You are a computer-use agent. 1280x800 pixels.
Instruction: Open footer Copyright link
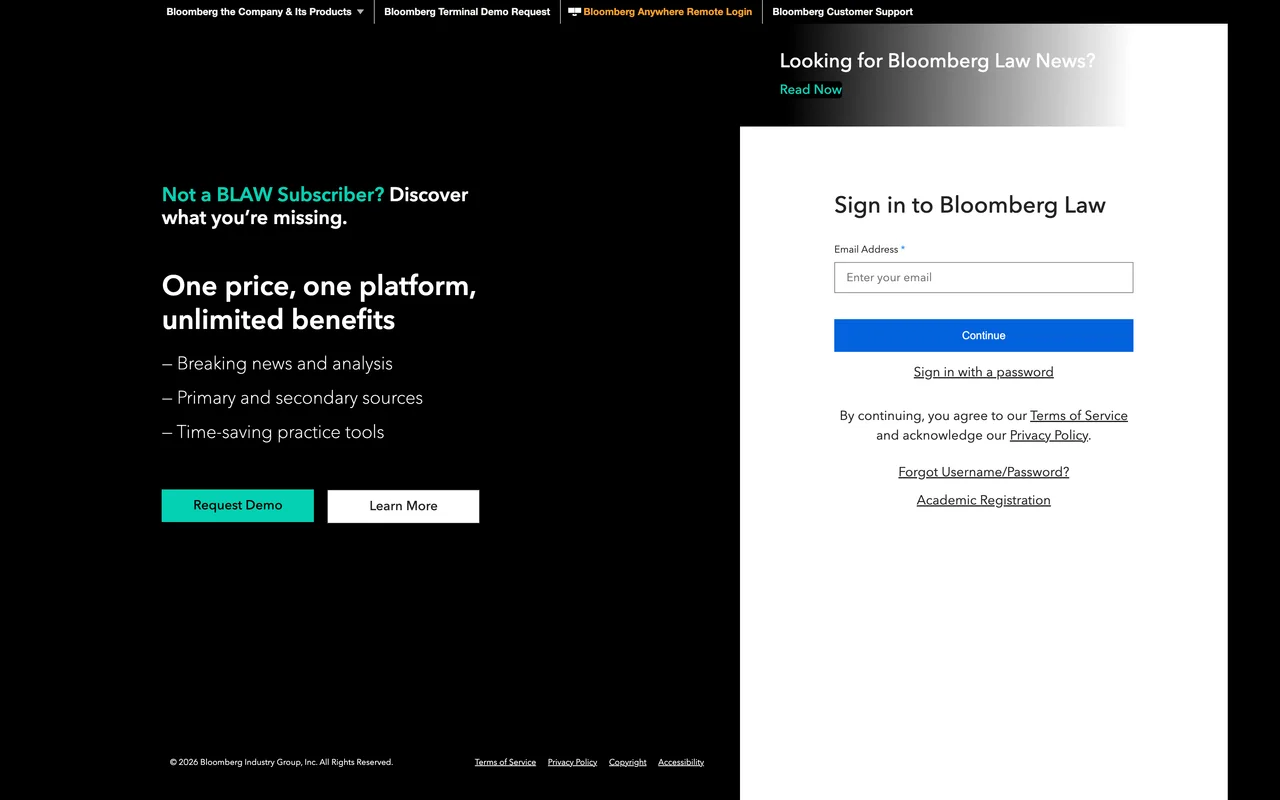pos(628,762)
